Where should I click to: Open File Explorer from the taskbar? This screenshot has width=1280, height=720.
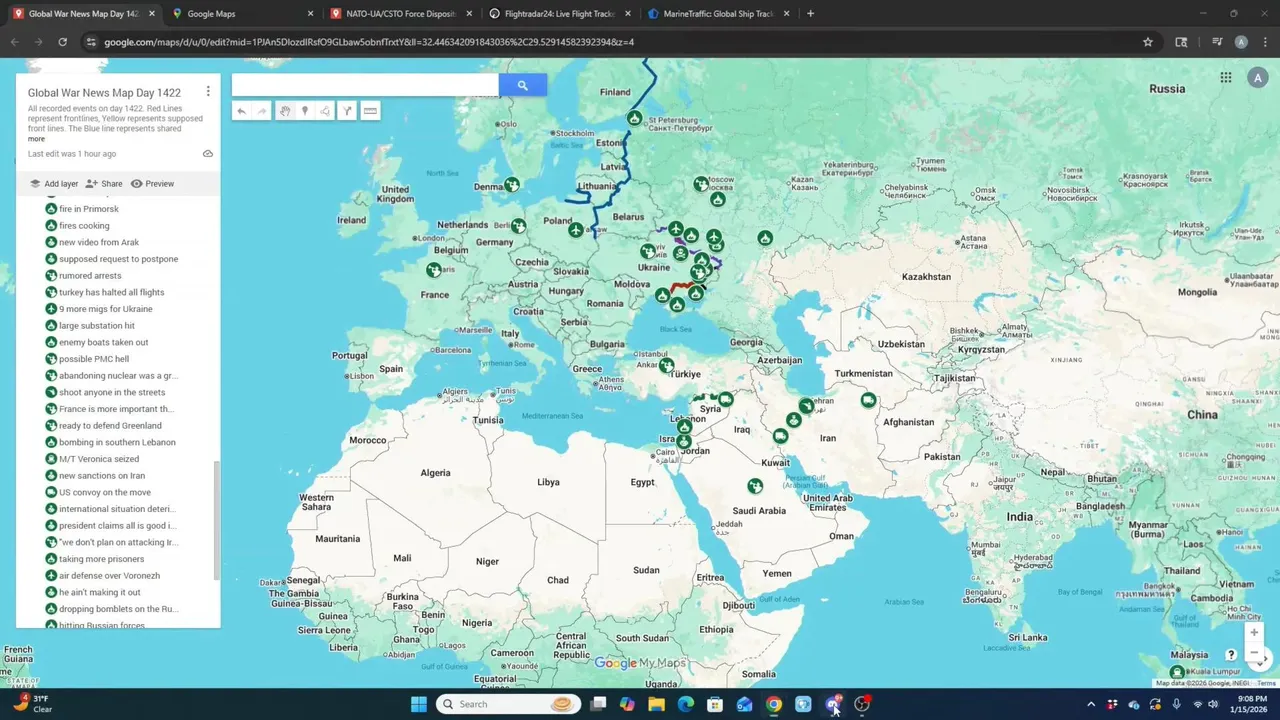[x=656, y=704]
